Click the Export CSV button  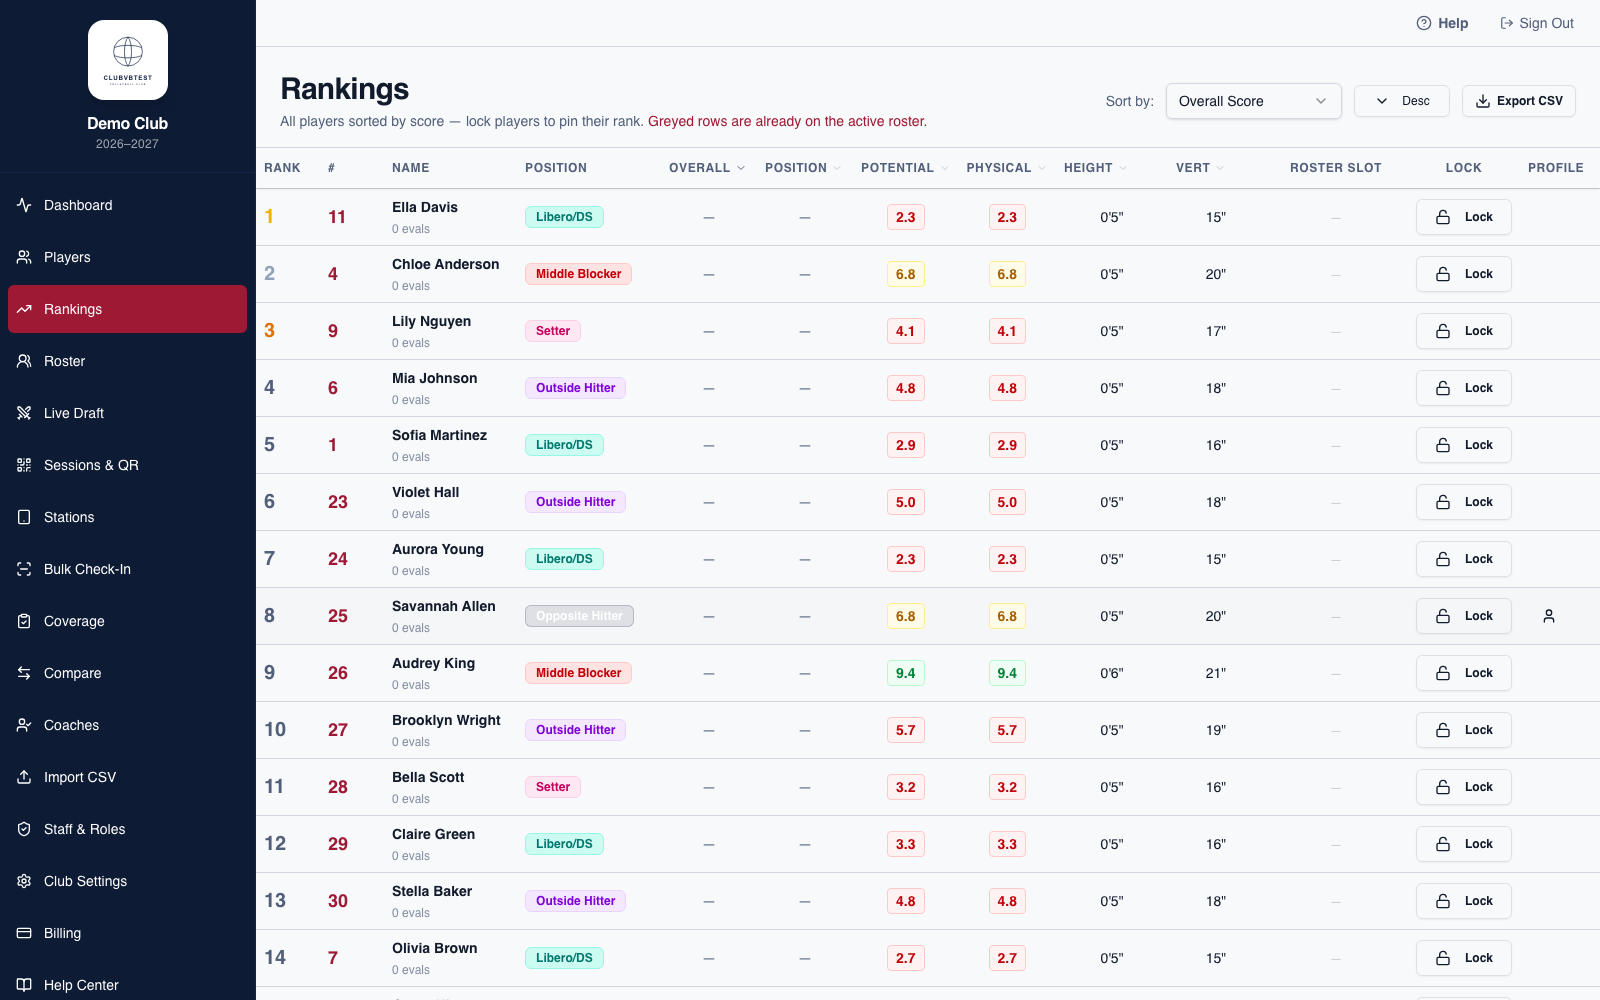(x=1518, y=101)
